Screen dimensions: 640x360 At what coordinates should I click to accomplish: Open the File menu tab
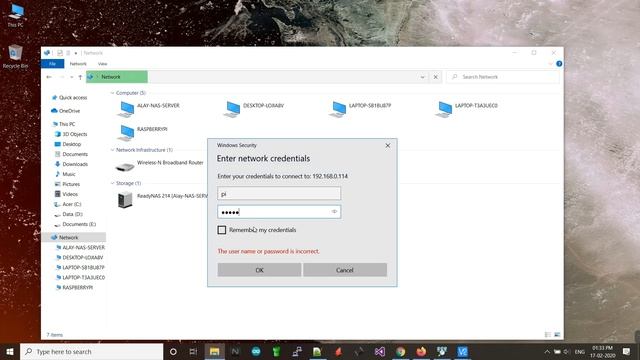(52, 64)
